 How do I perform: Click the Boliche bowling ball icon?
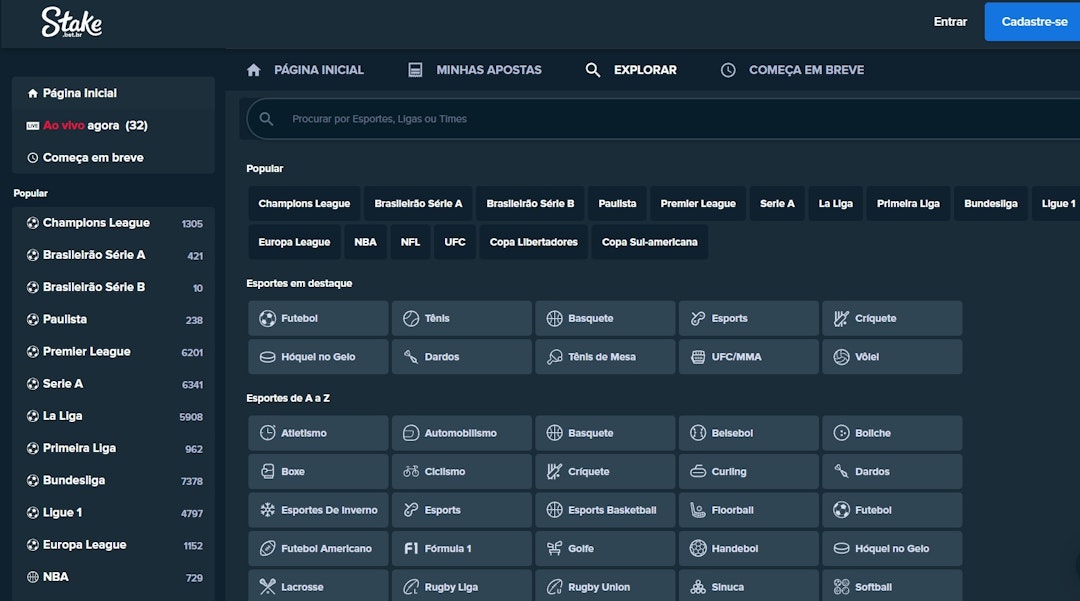coord(841,433)
